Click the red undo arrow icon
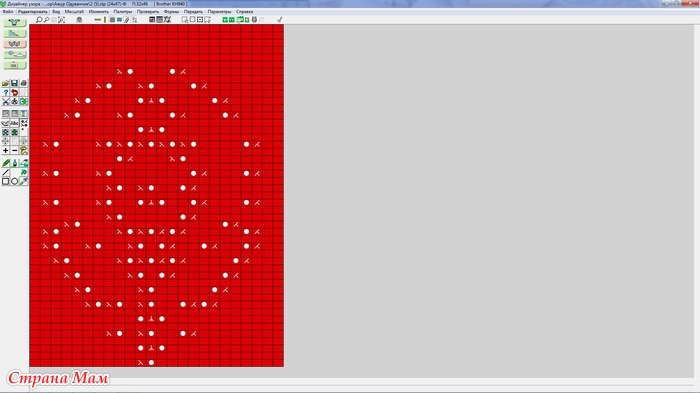 point(14,92)
